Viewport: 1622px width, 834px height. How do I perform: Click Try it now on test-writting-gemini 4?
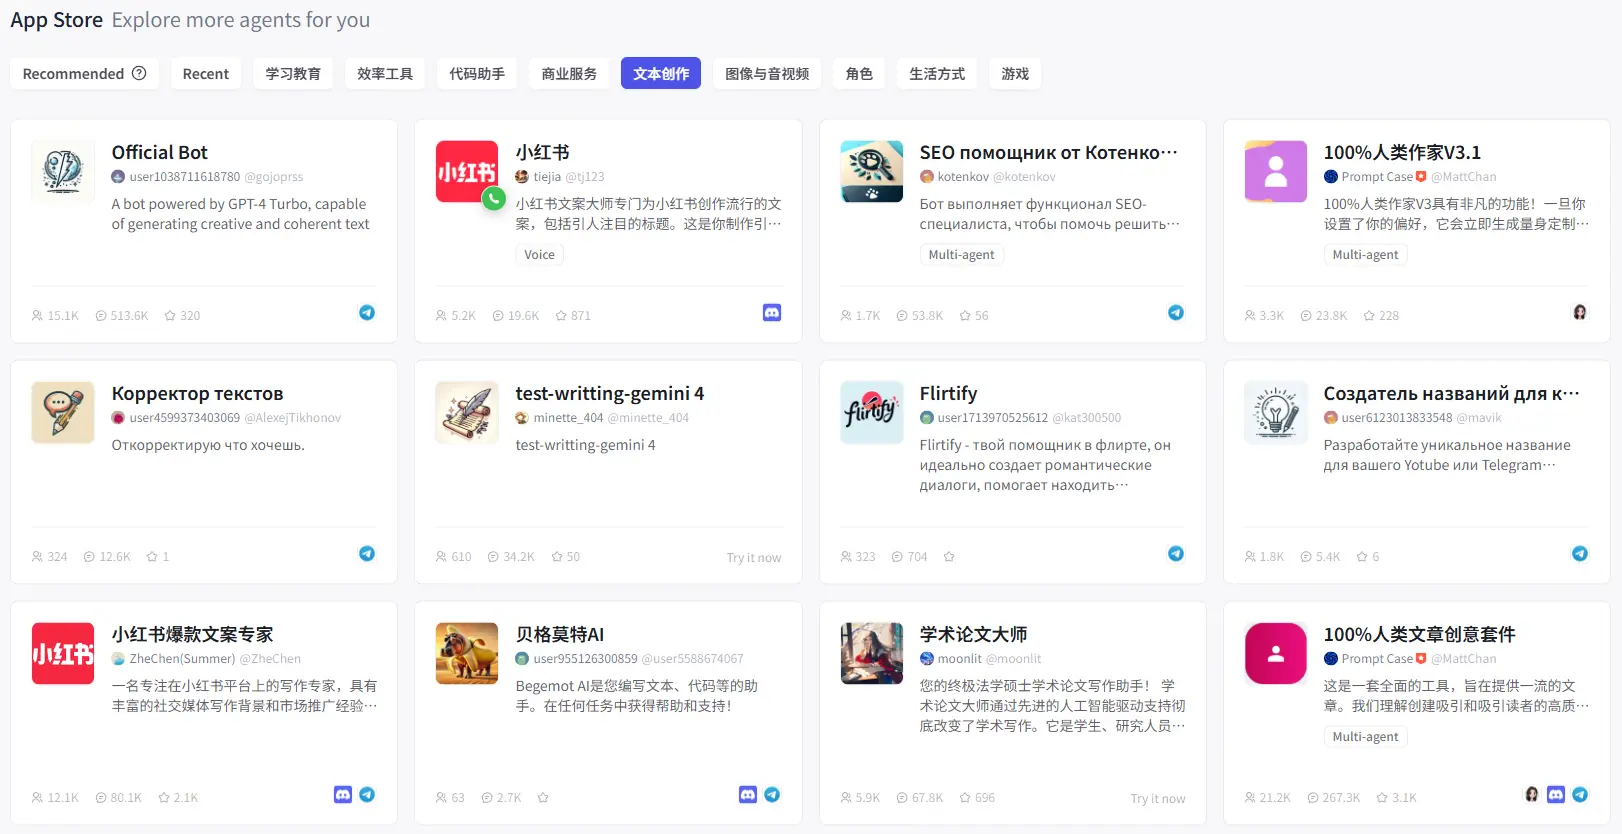click(753, 558)
